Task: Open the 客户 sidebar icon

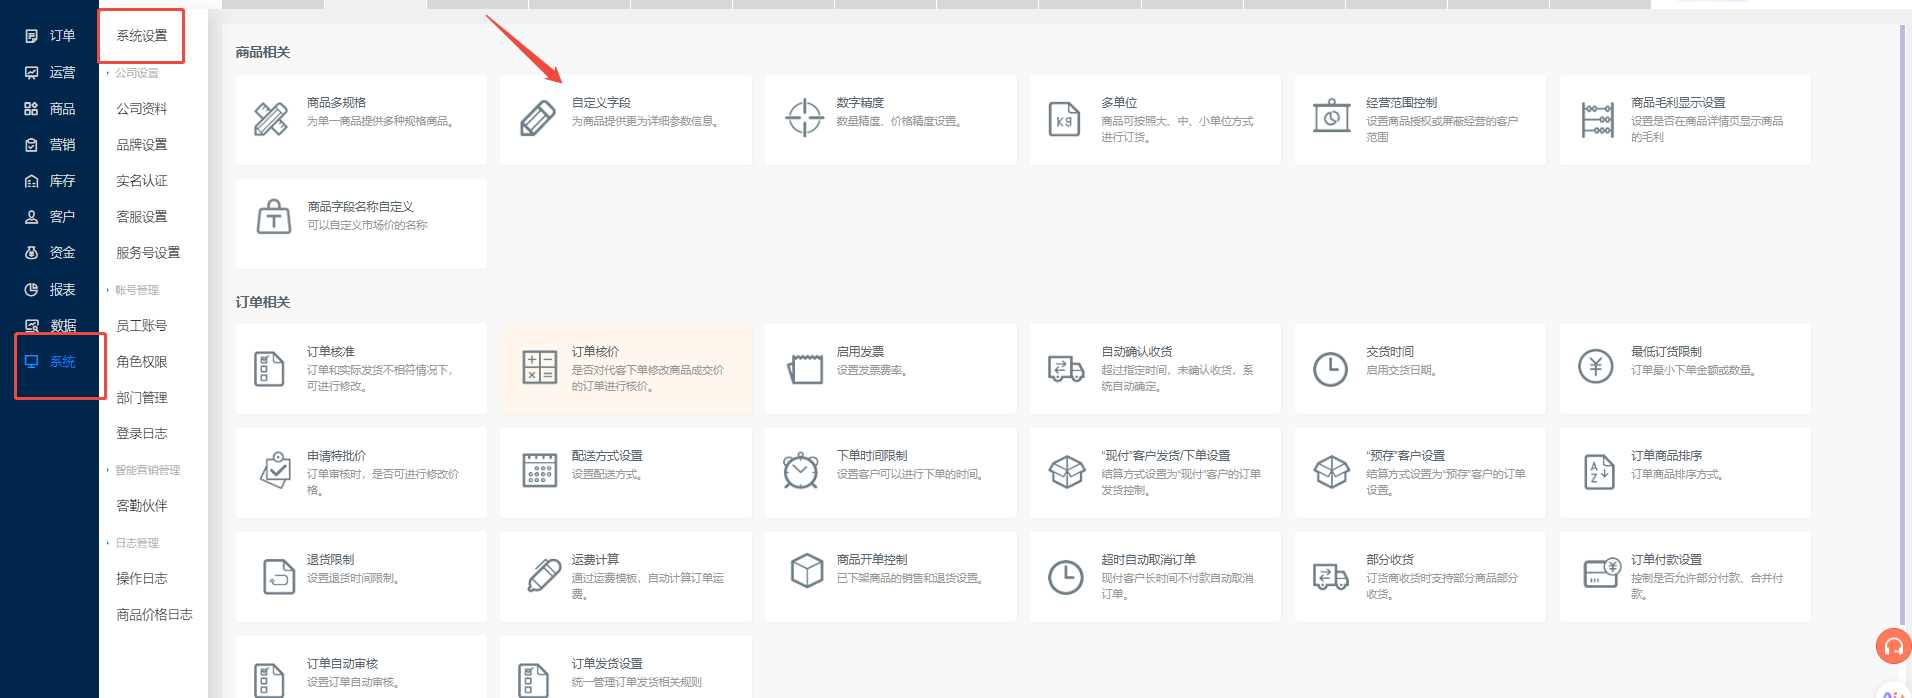Action: (x=31, y=217)
